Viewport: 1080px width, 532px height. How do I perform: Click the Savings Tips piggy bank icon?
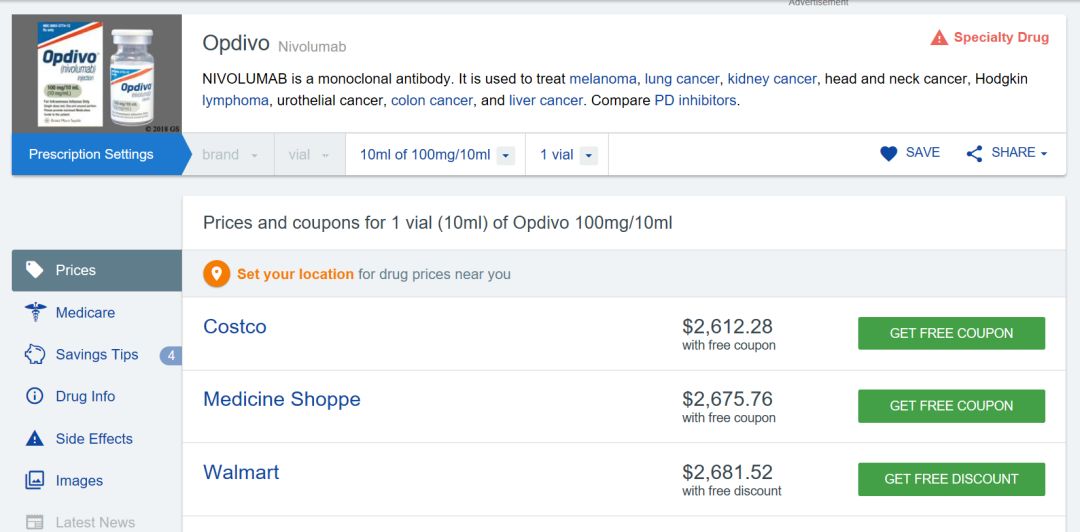click(35, 354)
